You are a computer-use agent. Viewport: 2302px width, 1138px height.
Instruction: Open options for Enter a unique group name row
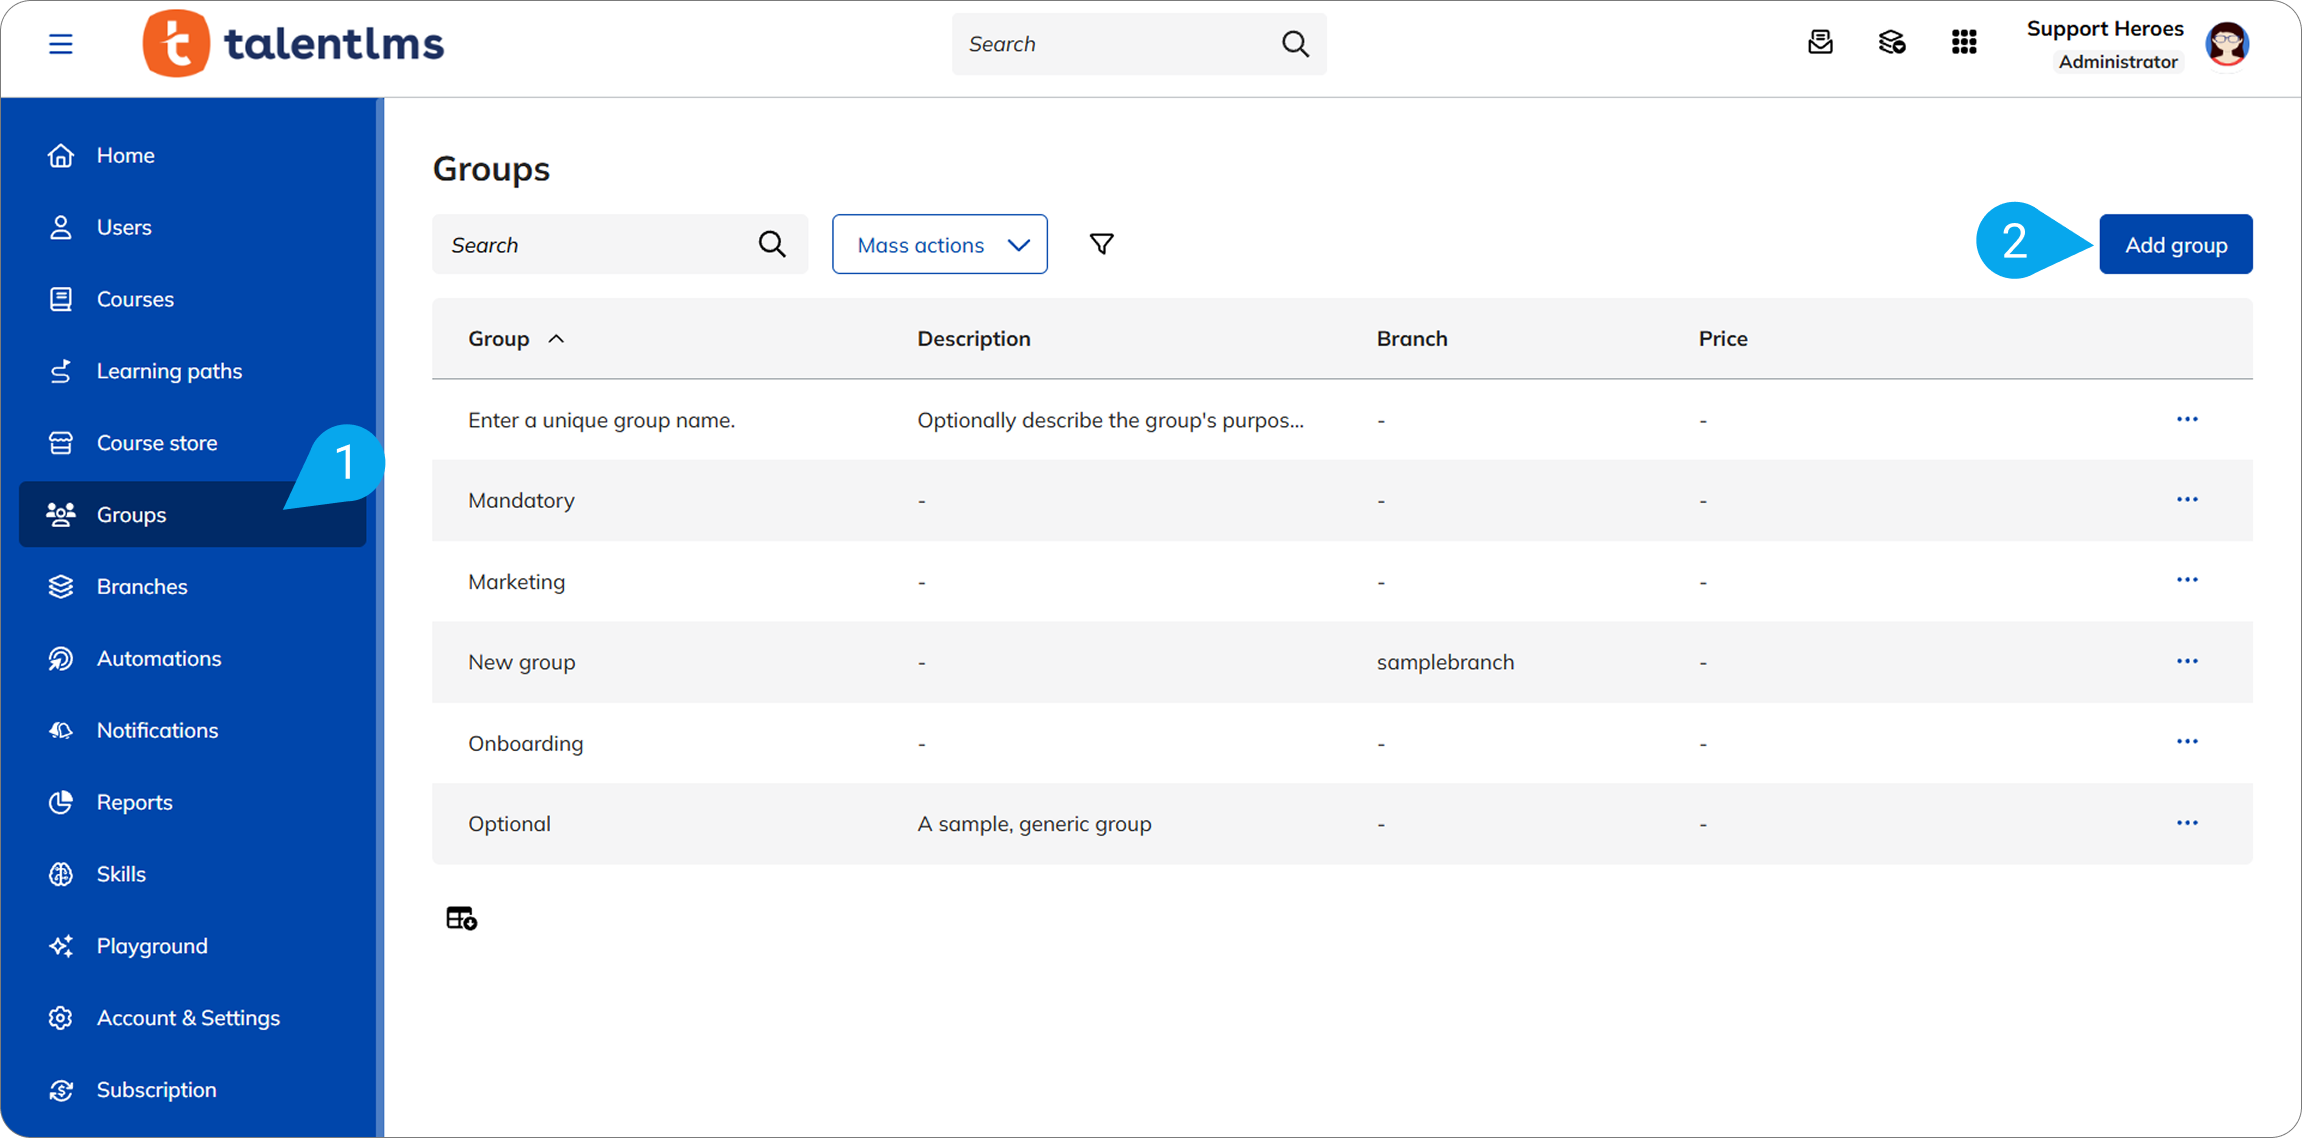[x=2187, y=420]
